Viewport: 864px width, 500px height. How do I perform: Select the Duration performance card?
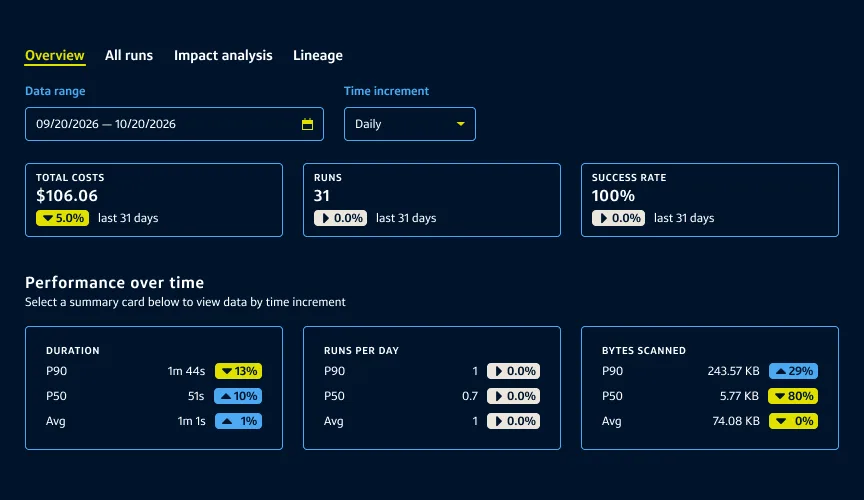click(x=154, y=388)
